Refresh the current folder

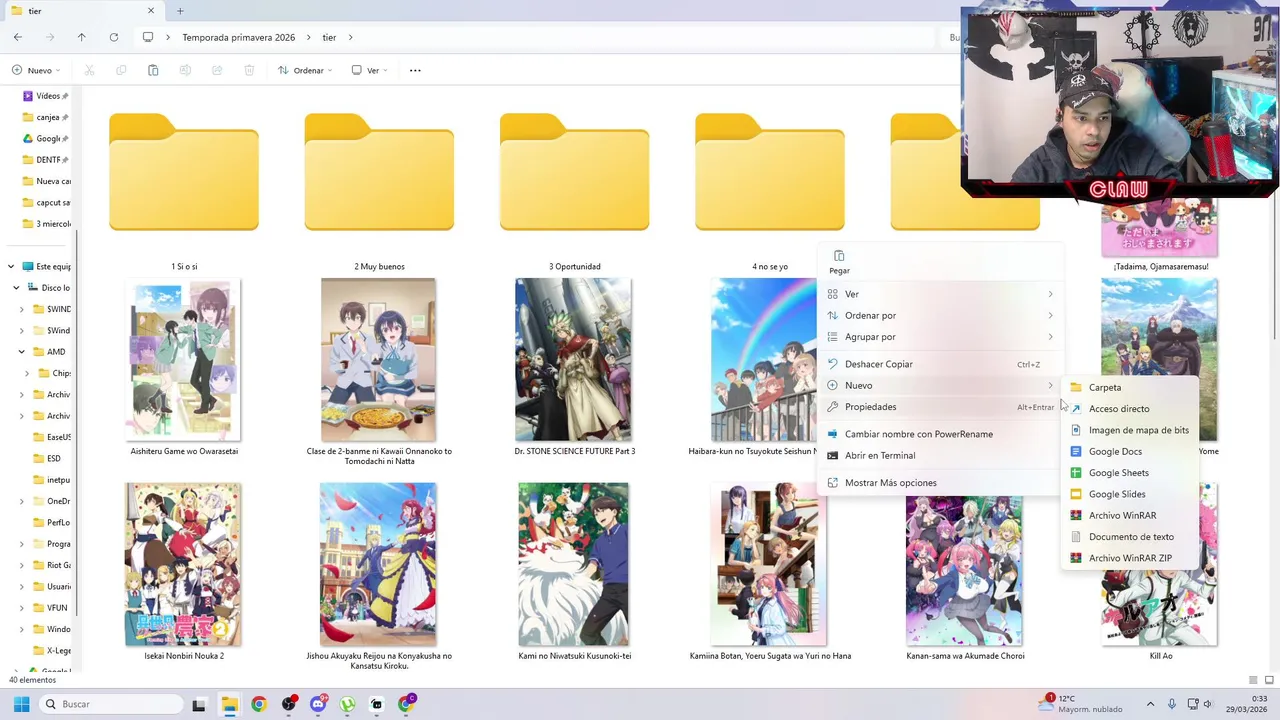pos(114,37)
